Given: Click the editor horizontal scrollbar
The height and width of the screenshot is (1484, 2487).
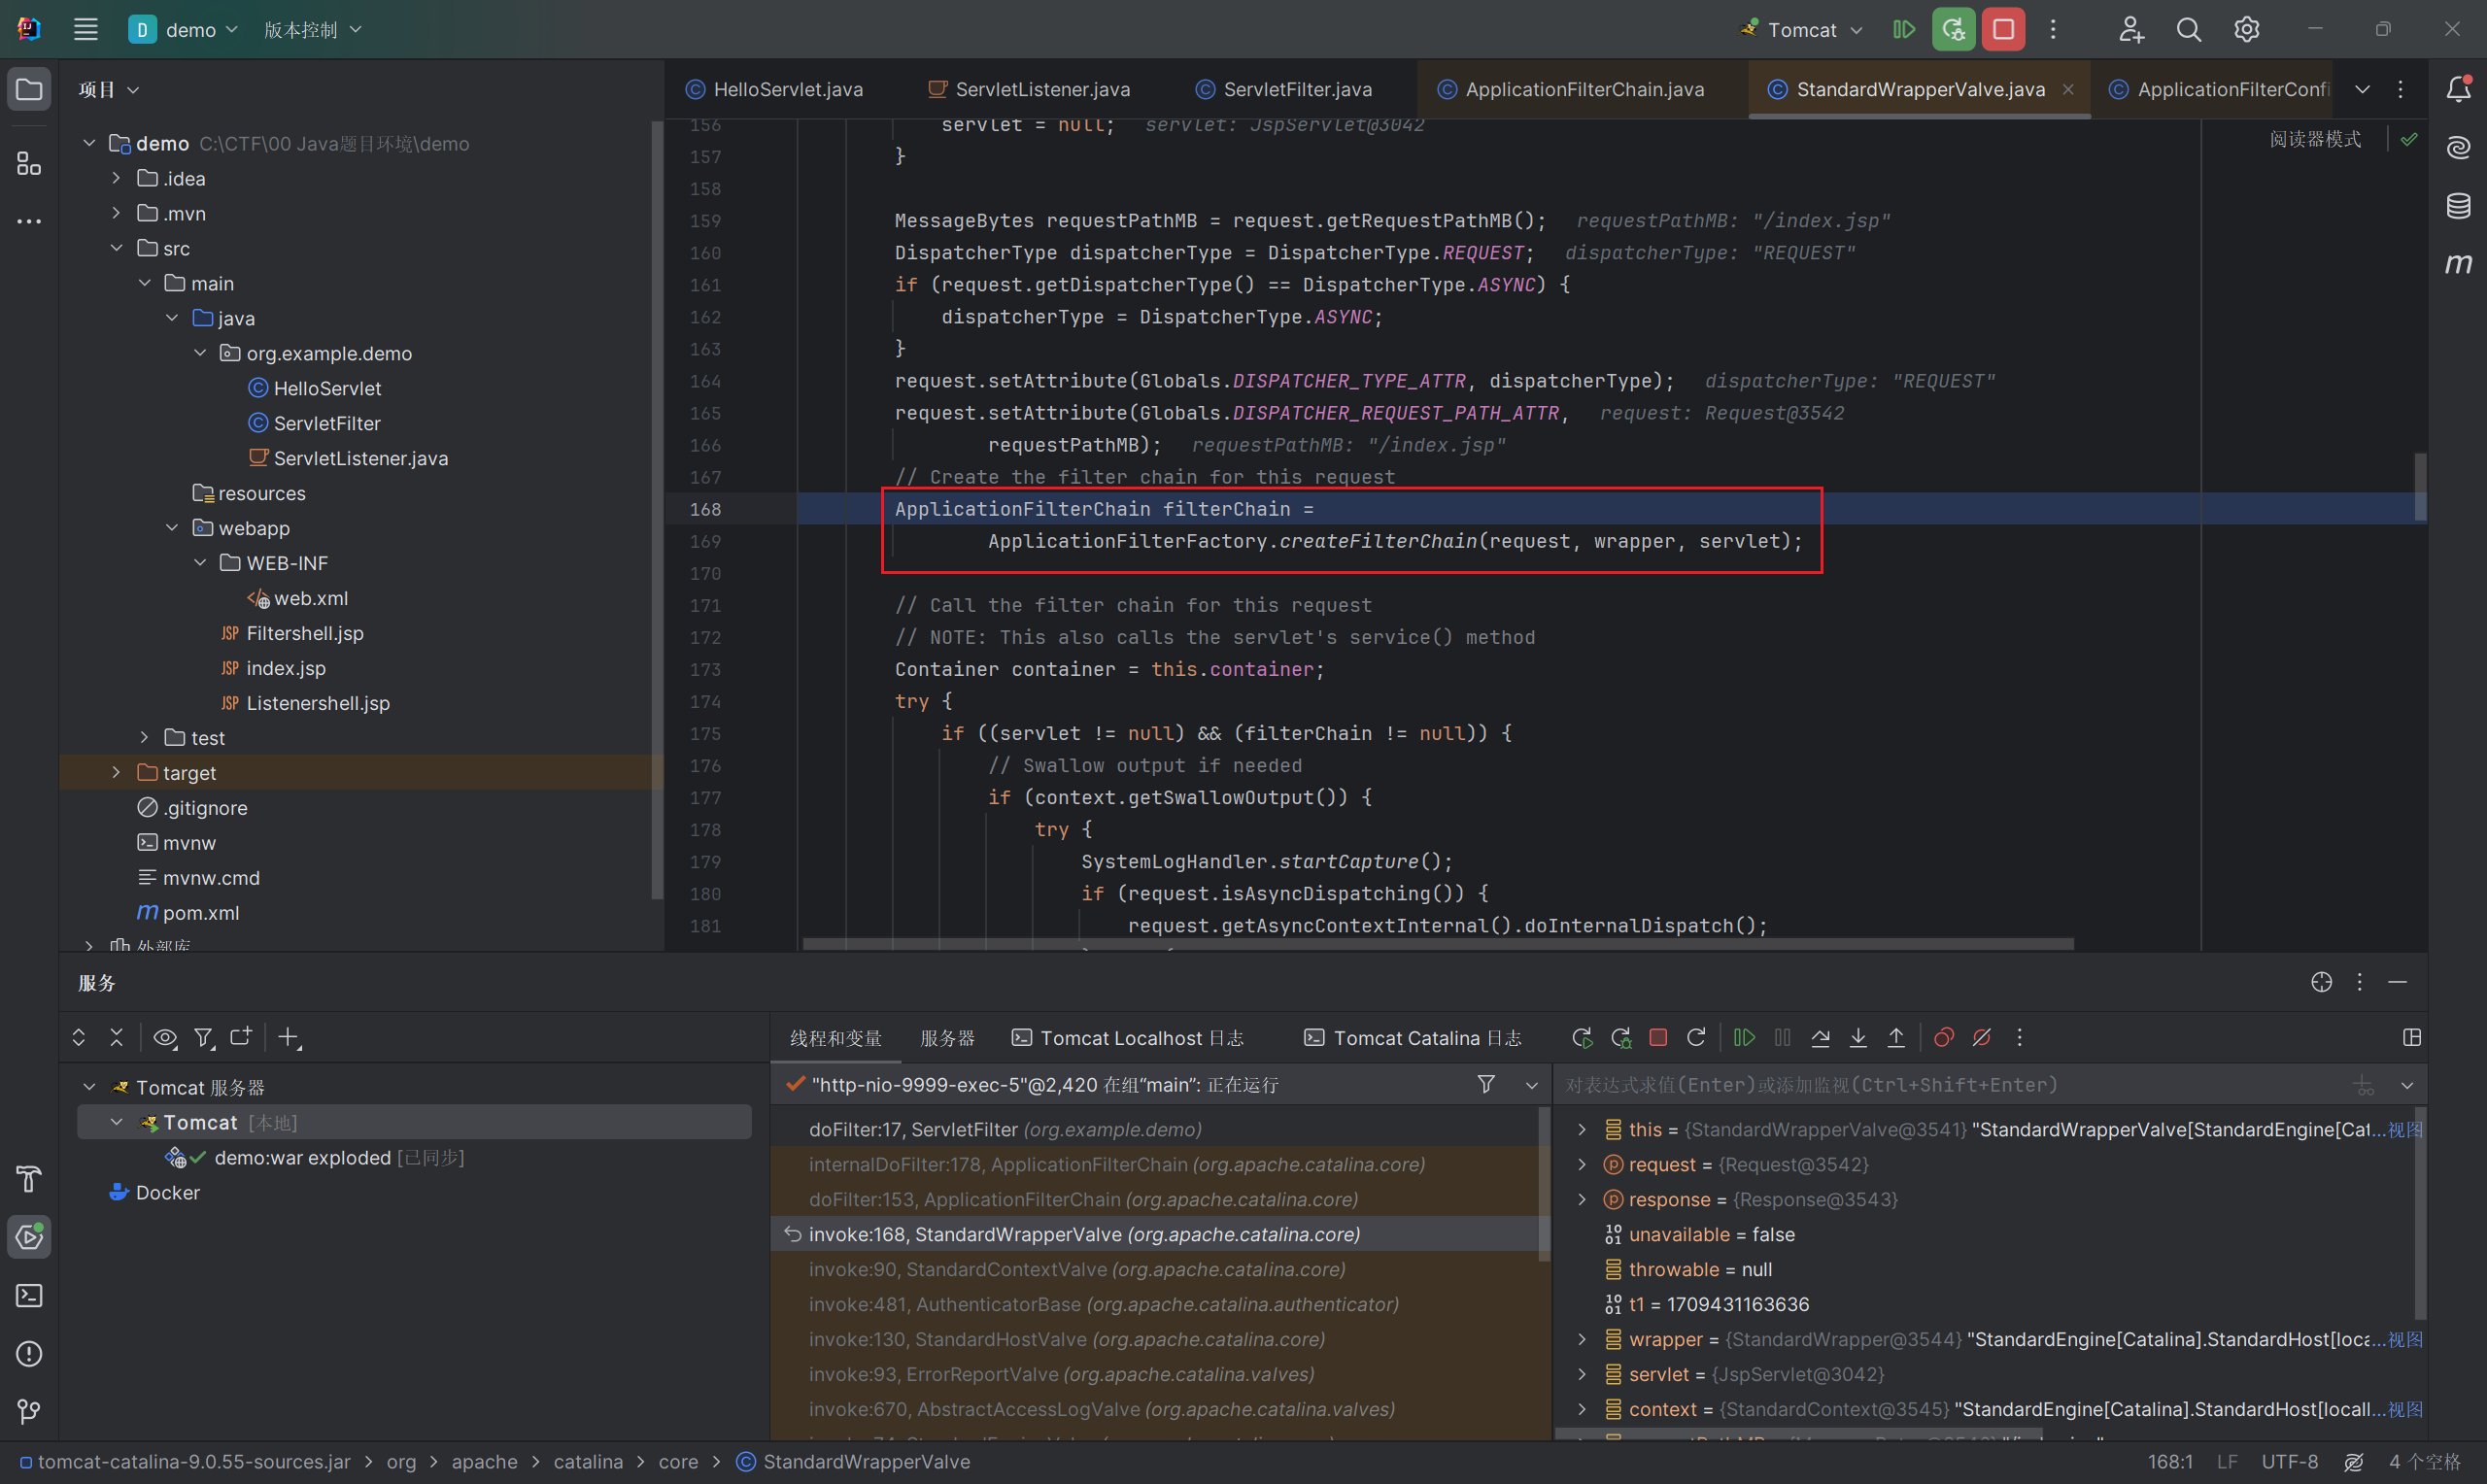Looking at the screenshot, I should pos(1438,944).
